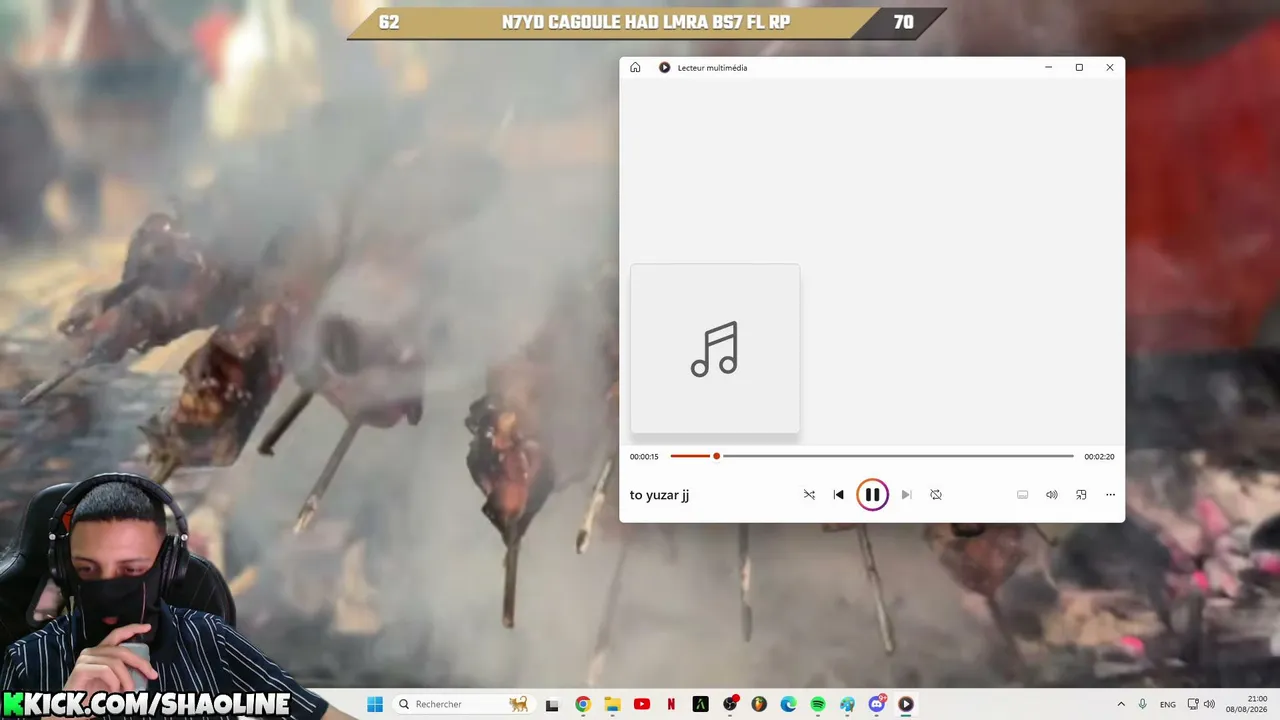Go to the media player home icon
This screenshot has width=1280, height=720.
click(x=635, y=68)
